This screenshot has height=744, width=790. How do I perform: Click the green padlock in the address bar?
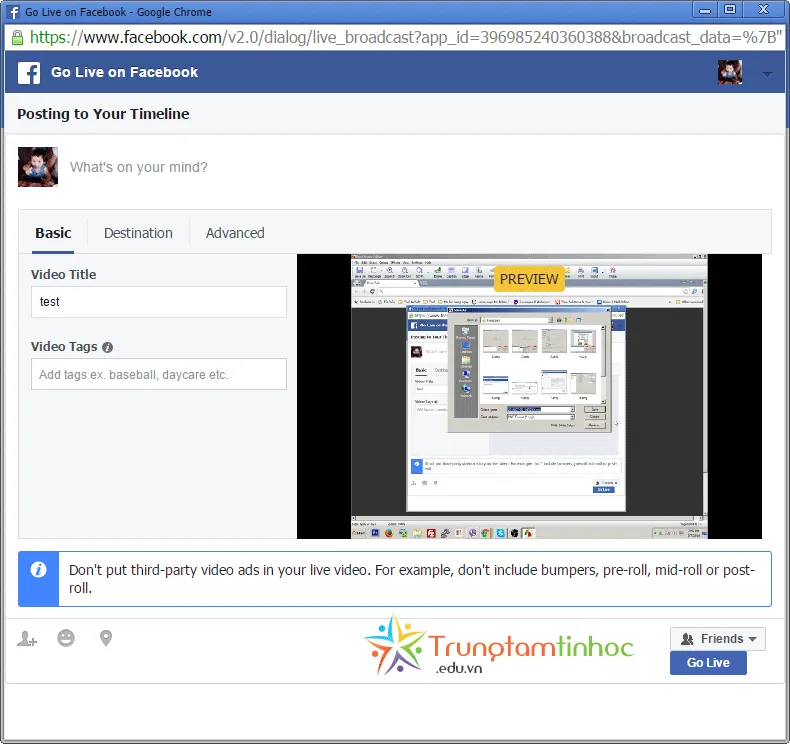tap(17, 37)
